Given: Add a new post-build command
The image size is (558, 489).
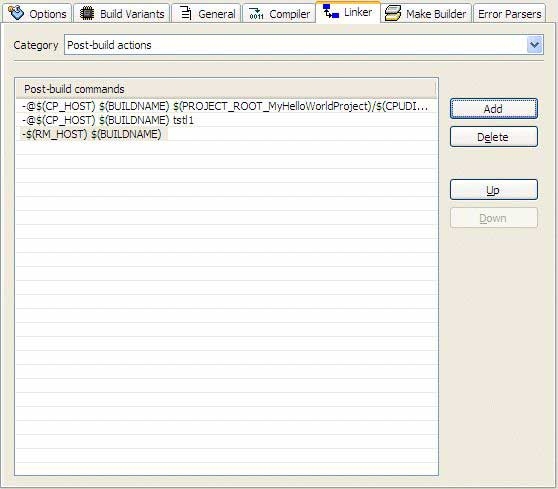Looking at the screenshot, I should pyautogui.click(x=494, y=109).
